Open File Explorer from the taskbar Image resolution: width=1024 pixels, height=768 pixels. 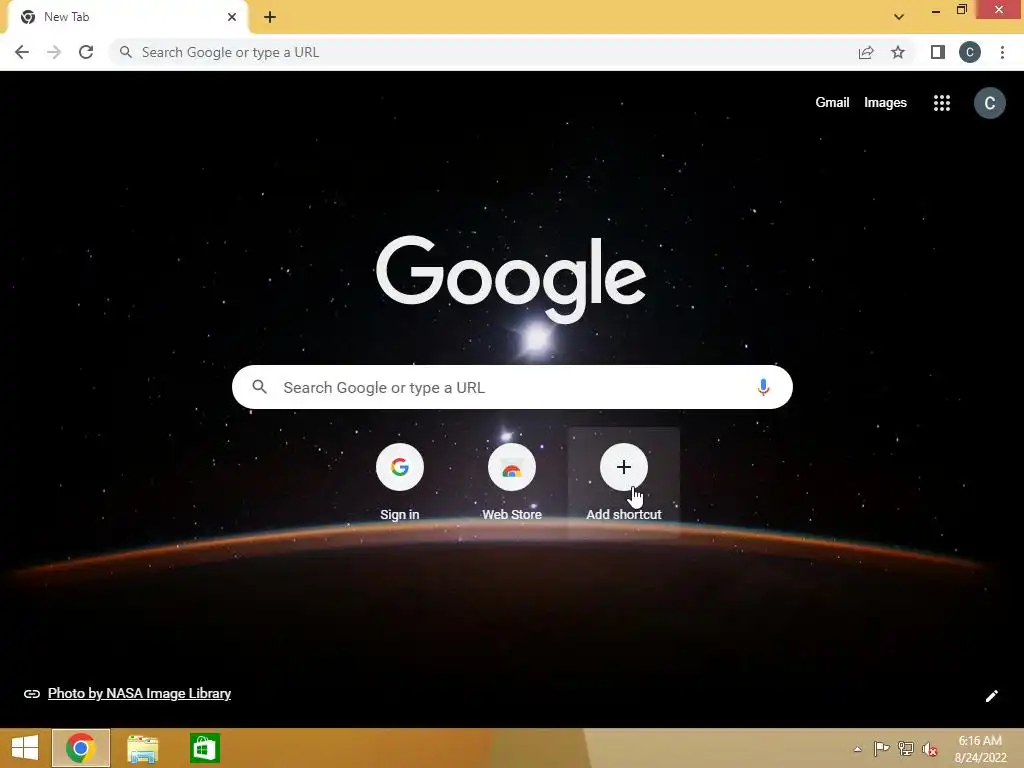click(x=142, y=748)
